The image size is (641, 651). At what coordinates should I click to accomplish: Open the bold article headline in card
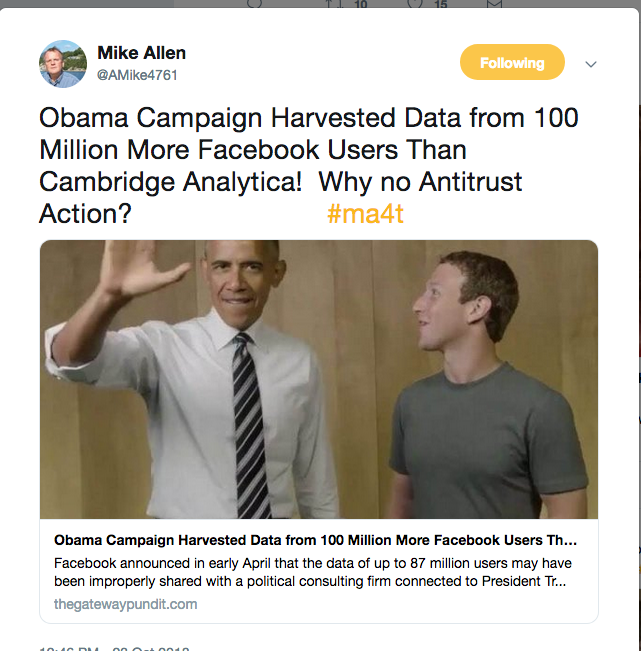[315, 540]
